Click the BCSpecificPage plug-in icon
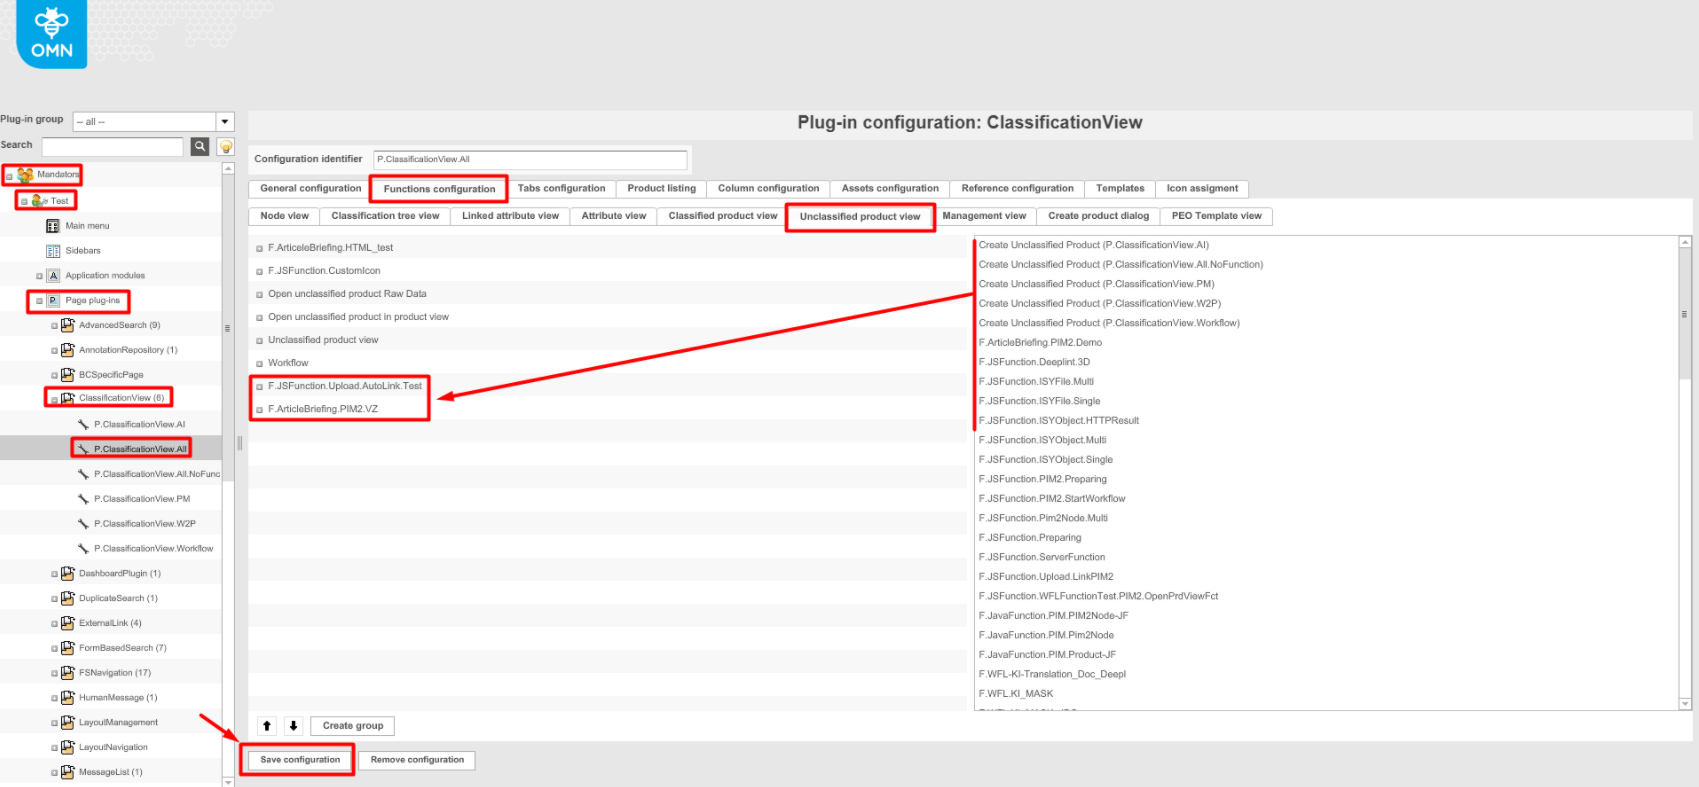 click(68, 375)
